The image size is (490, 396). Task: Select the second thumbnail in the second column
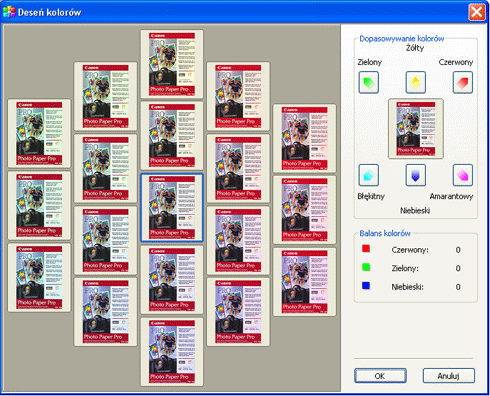click(105, 168)
